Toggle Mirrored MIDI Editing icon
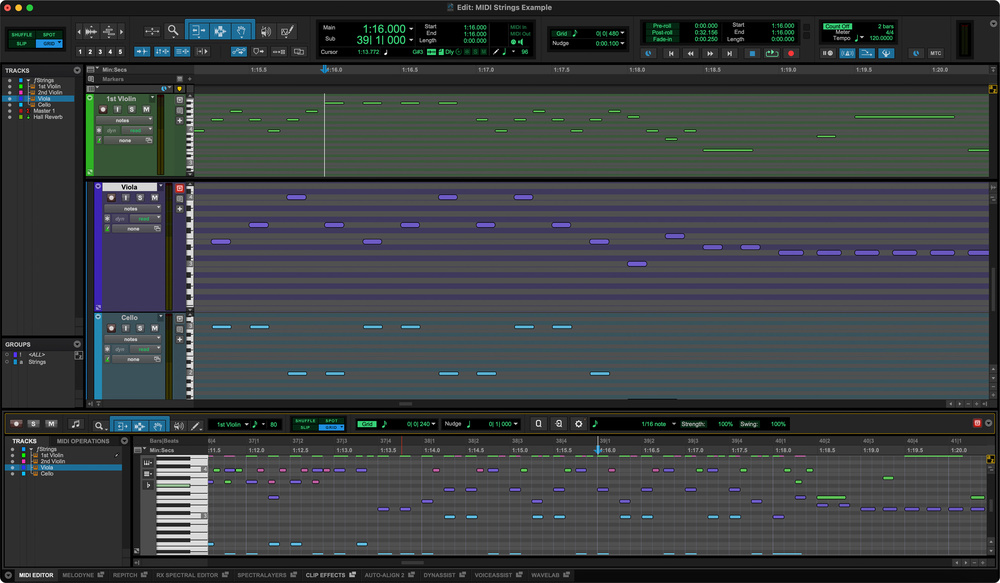 [279, 52]
